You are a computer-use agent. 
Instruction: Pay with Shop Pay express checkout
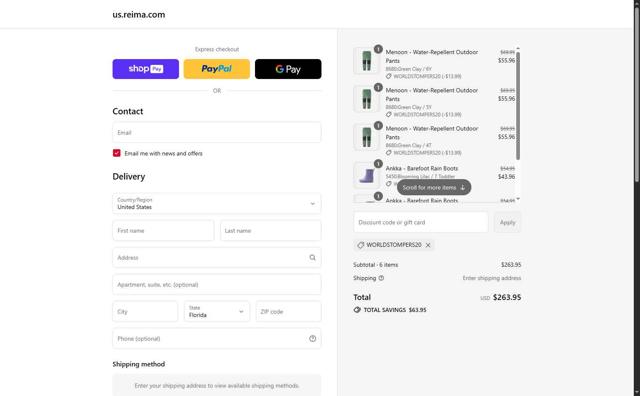pos(145,69)
